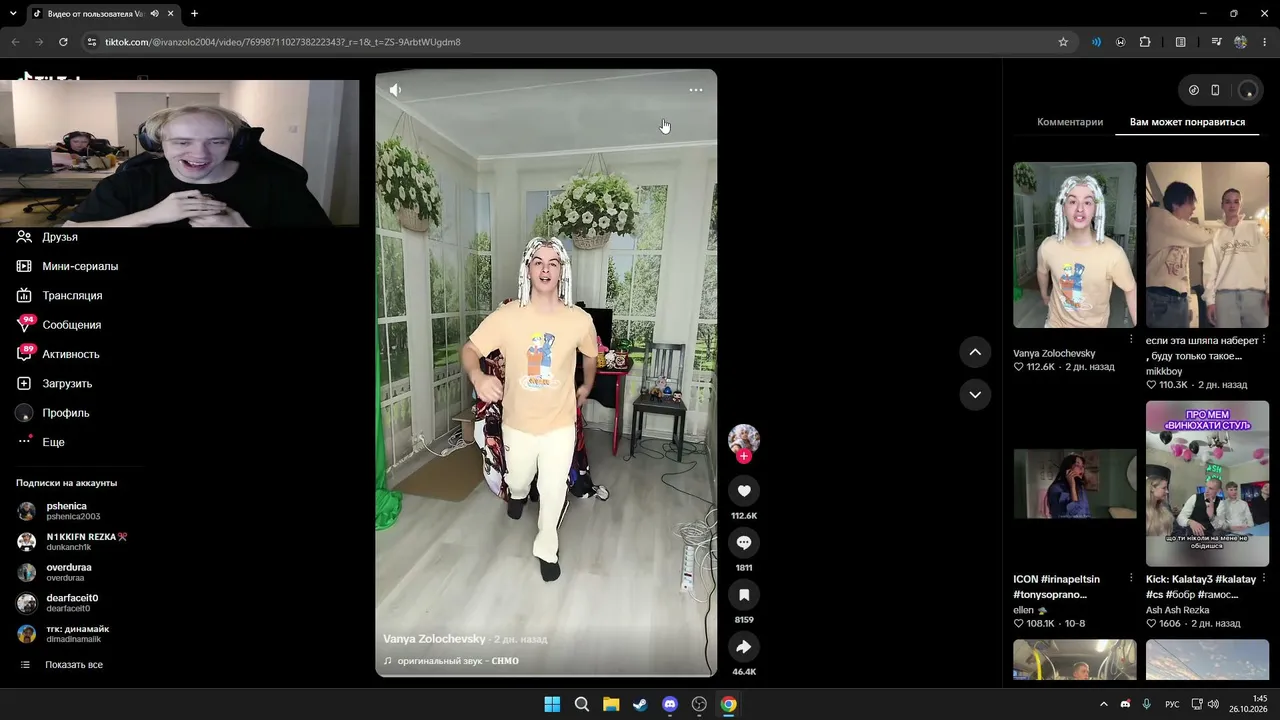Open File Explorer from the taskbar
This screenshot has height=720, width=1280.
[611, 704]
